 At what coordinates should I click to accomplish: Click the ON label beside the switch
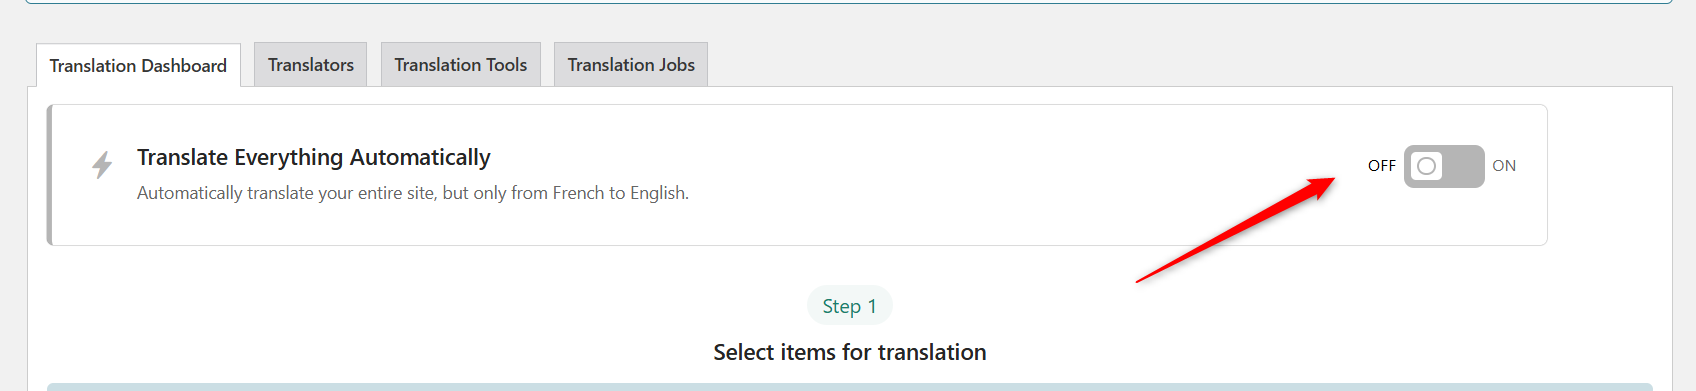point(1504,166)
